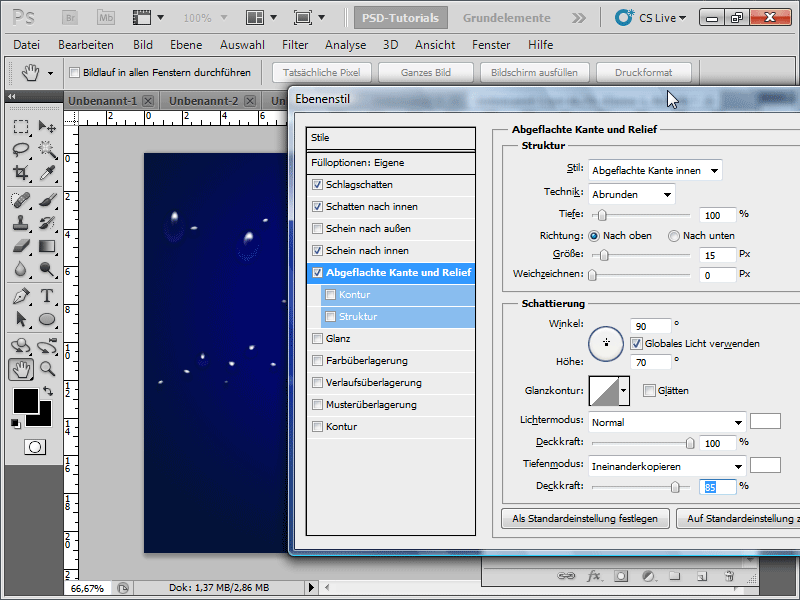Click the Druckformat button
Screen dimensions: 800x600
(643, 72)
